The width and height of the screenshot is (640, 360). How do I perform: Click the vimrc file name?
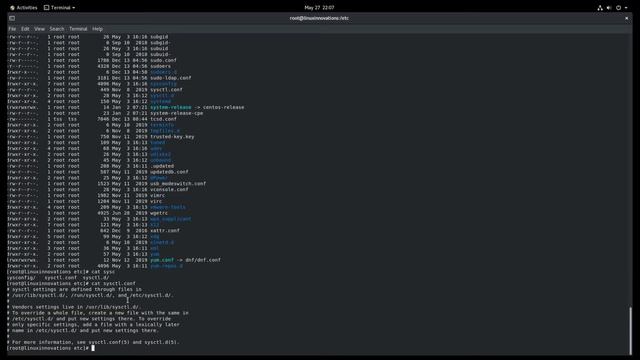click(158, 195)
